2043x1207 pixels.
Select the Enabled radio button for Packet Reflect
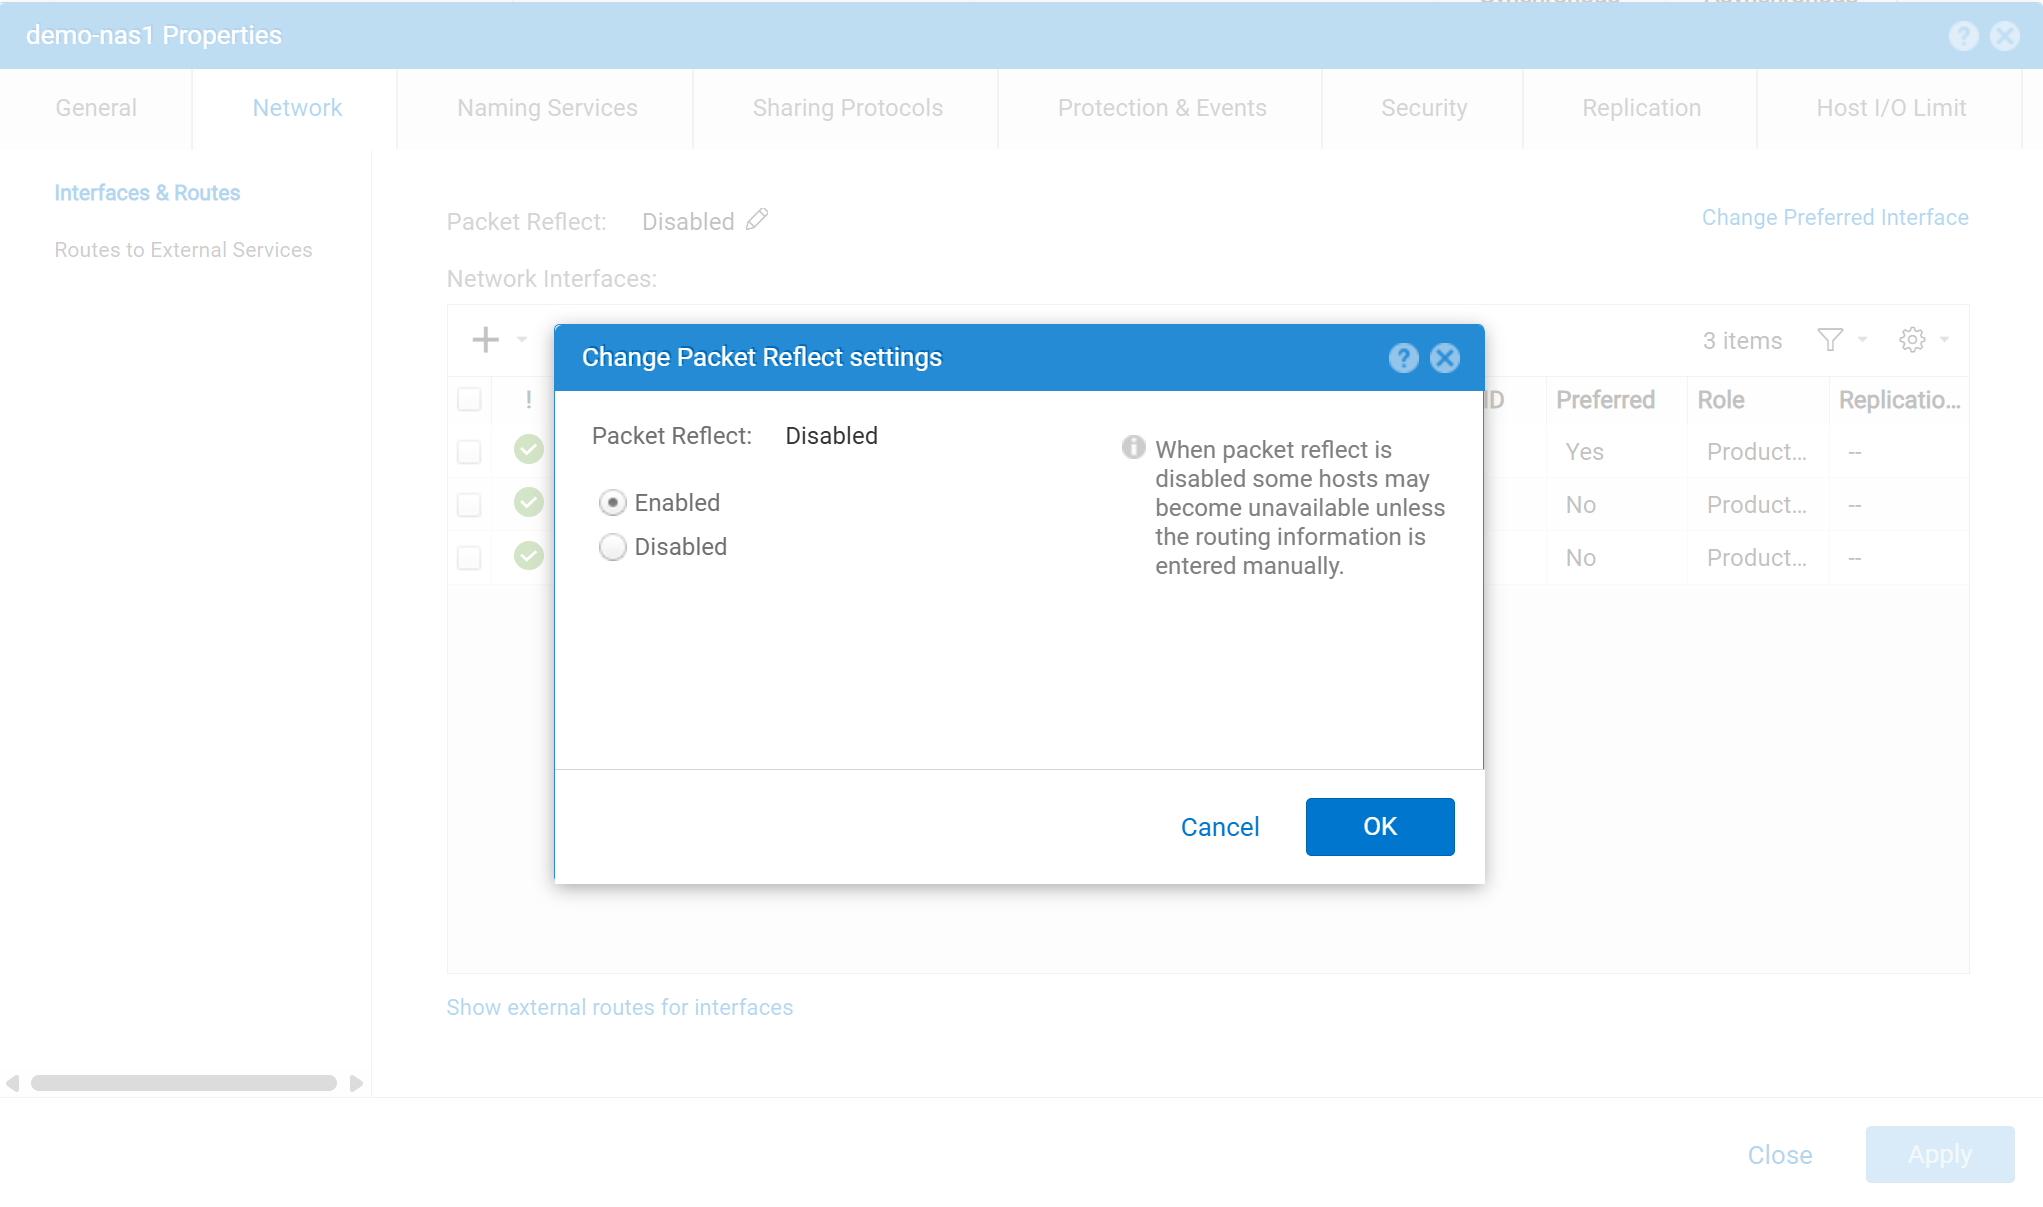tap(612, 502)
